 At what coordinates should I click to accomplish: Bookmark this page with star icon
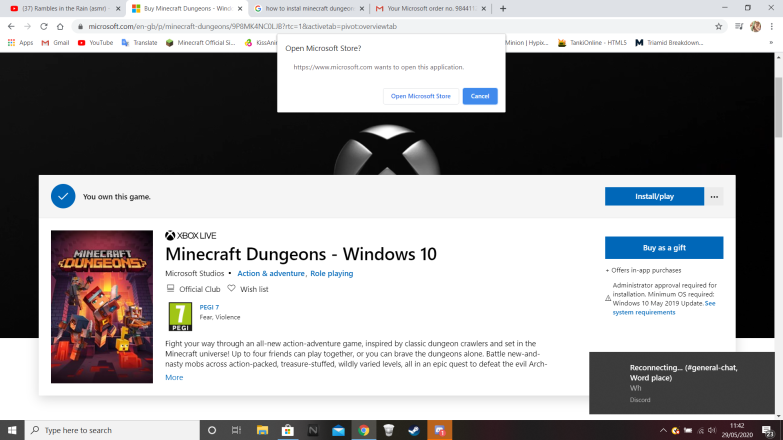tap(719, 26)
